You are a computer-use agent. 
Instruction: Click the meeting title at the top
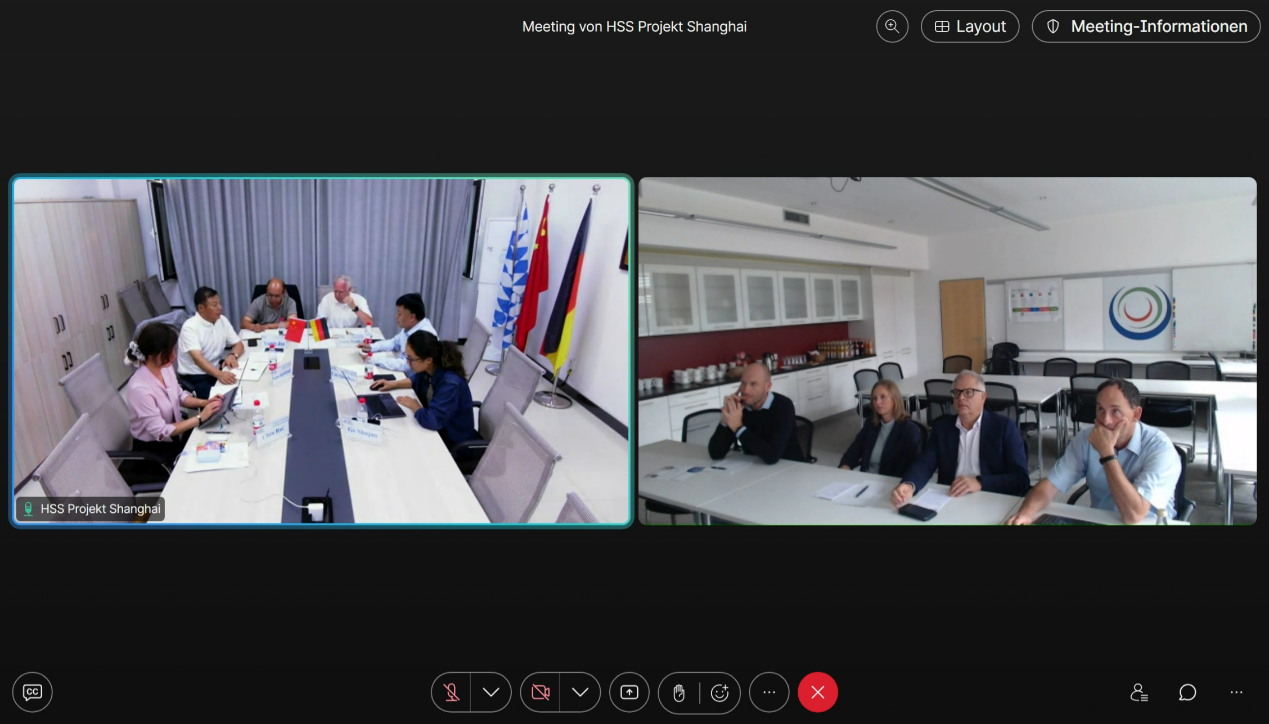tap(634, 27)
